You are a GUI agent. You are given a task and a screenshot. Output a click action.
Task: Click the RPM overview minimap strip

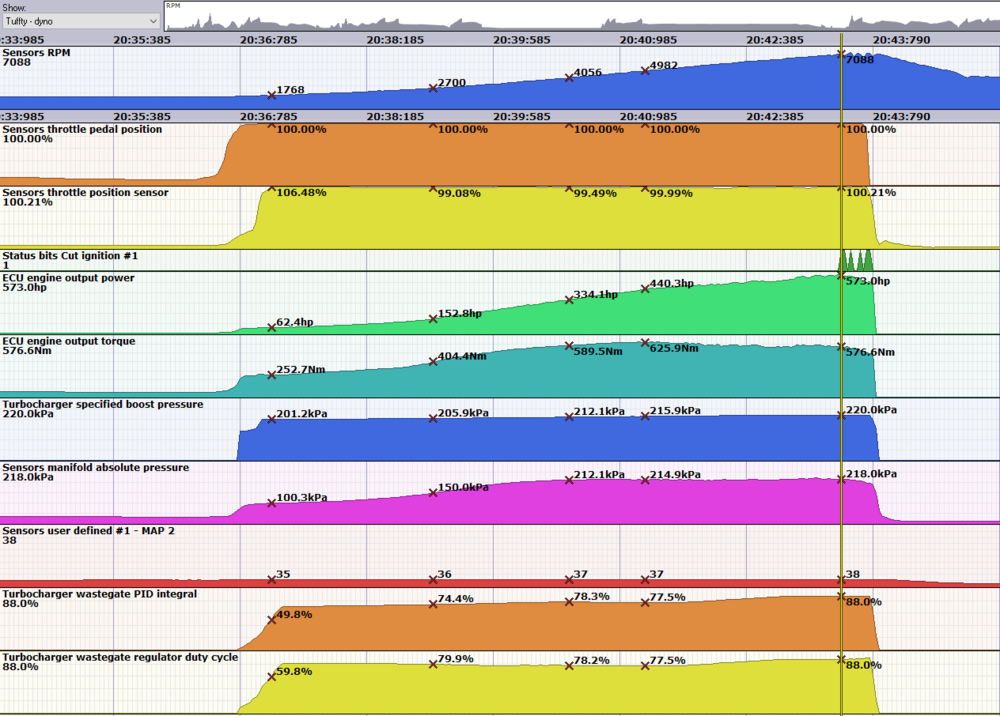(582, 16)
